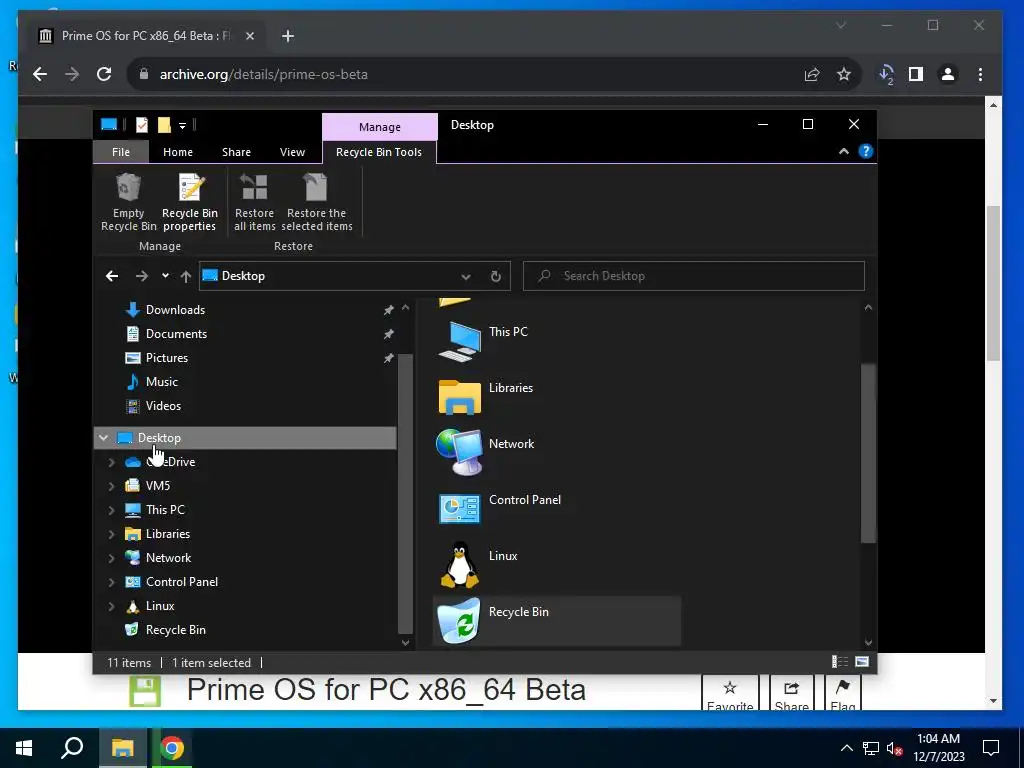Screen dimensions: 1024x768
Task: Click the Explorer help question mark icon
Action: [865, 152]
